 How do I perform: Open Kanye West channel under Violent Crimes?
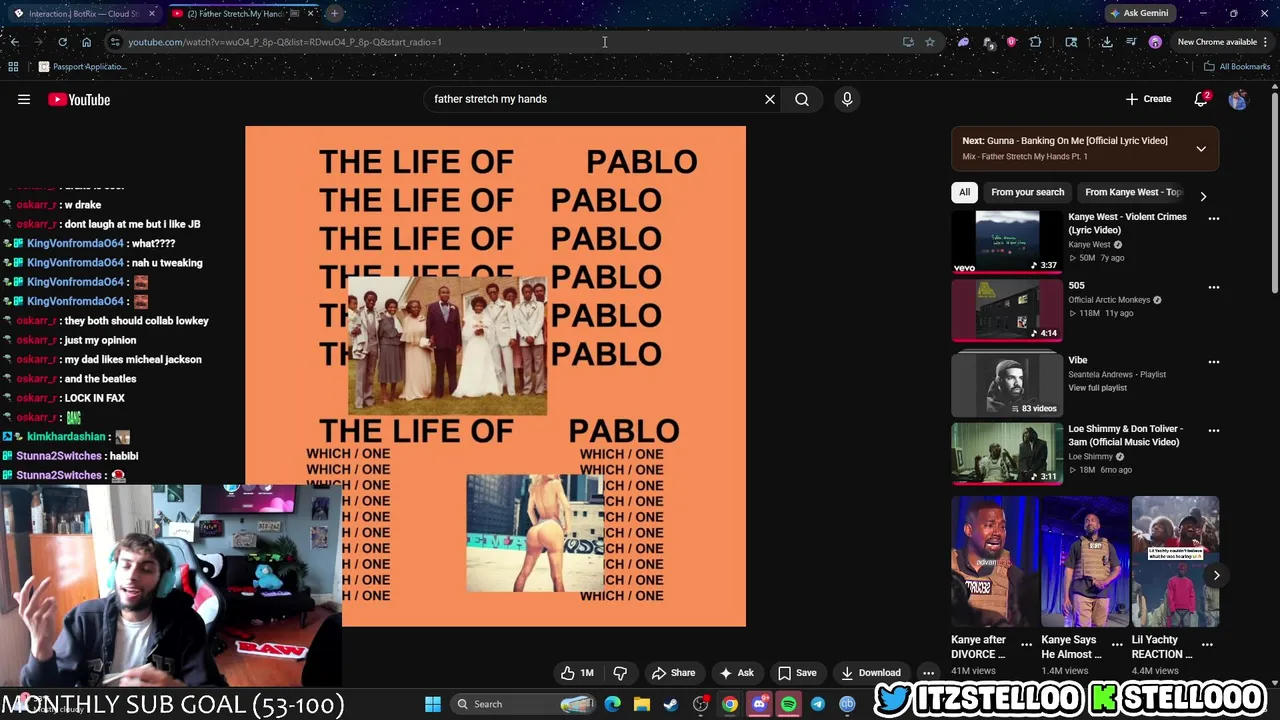[x=1089, y=244]
